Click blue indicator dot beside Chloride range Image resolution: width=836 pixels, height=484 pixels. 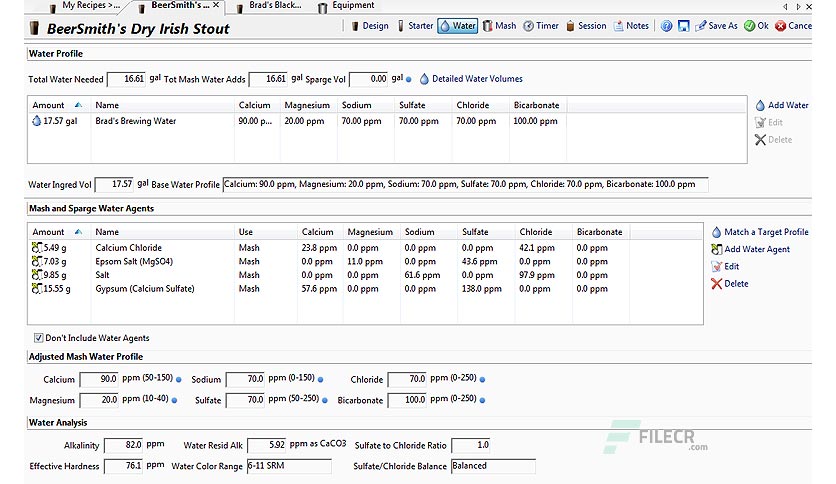(483, 380)
